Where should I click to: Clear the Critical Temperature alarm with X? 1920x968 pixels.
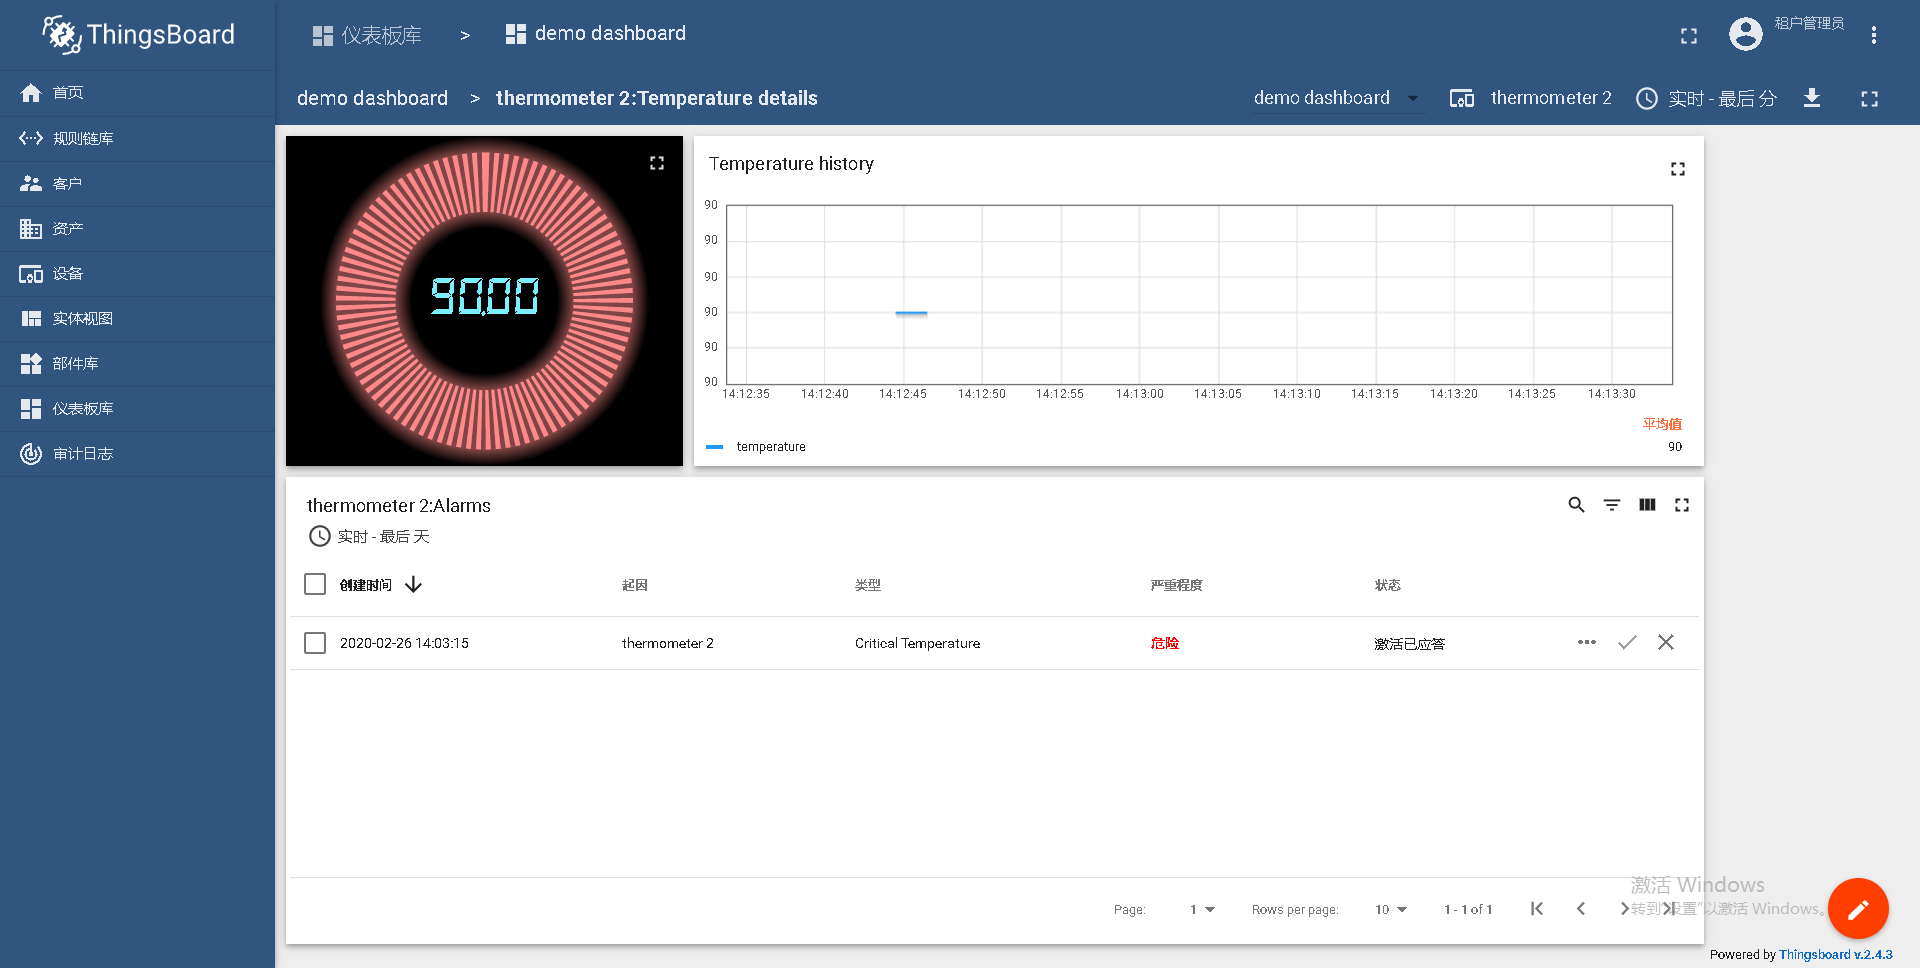point(1666,642)
